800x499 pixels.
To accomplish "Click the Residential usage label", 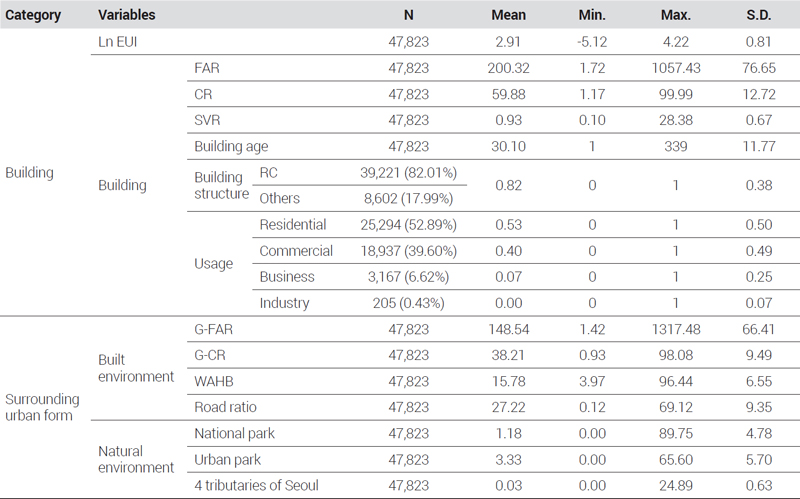I will (x=292, y=224).
